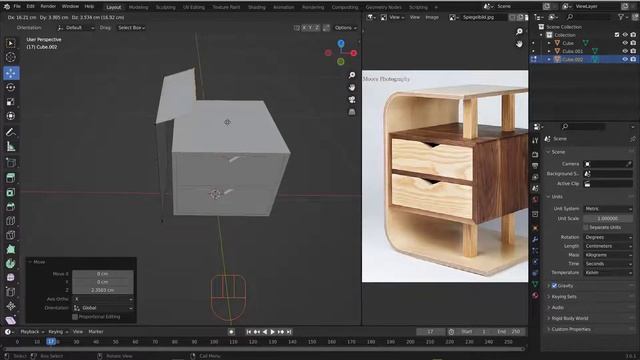The image size is (640, 360).
Task: Expand the Custom Properties panel
Action: [x=570, y=329]
